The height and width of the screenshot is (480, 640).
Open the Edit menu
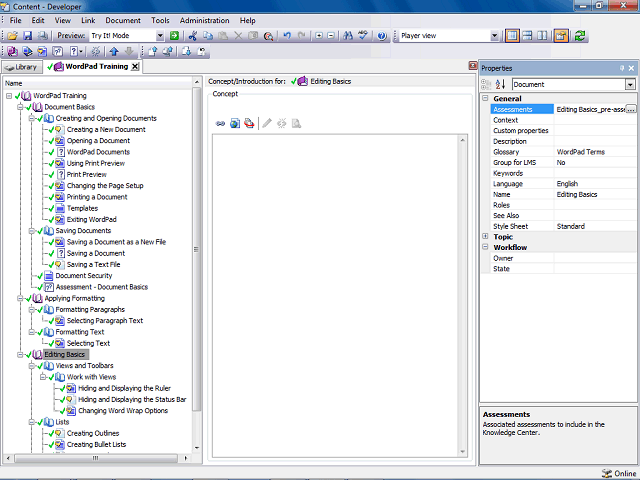tap(38, 20)
